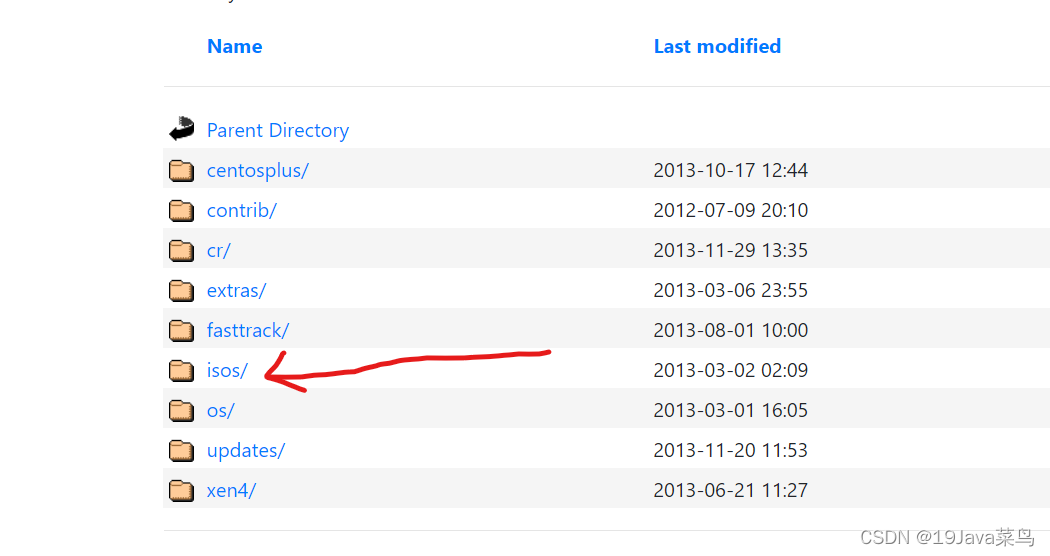The width and height of the screenshot is (1050, 556).
Task: Select the date 2013-11-20 11:53
Action: [x=731, y=450]
